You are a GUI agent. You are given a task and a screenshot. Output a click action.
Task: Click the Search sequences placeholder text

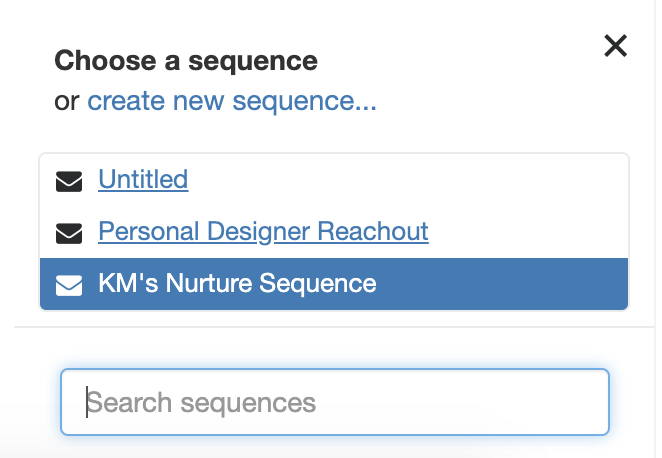(x=201, y=403)
